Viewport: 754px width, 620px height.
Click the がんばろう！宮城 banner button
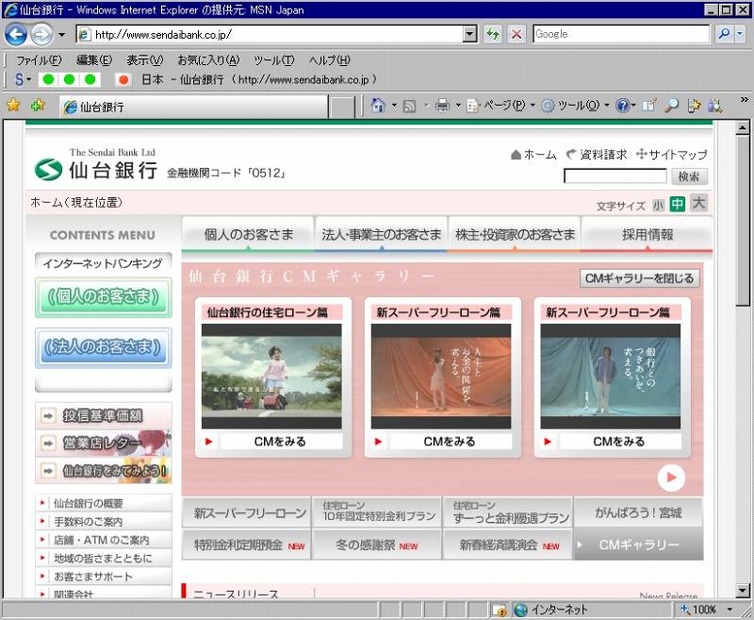(x=638, y=513)
